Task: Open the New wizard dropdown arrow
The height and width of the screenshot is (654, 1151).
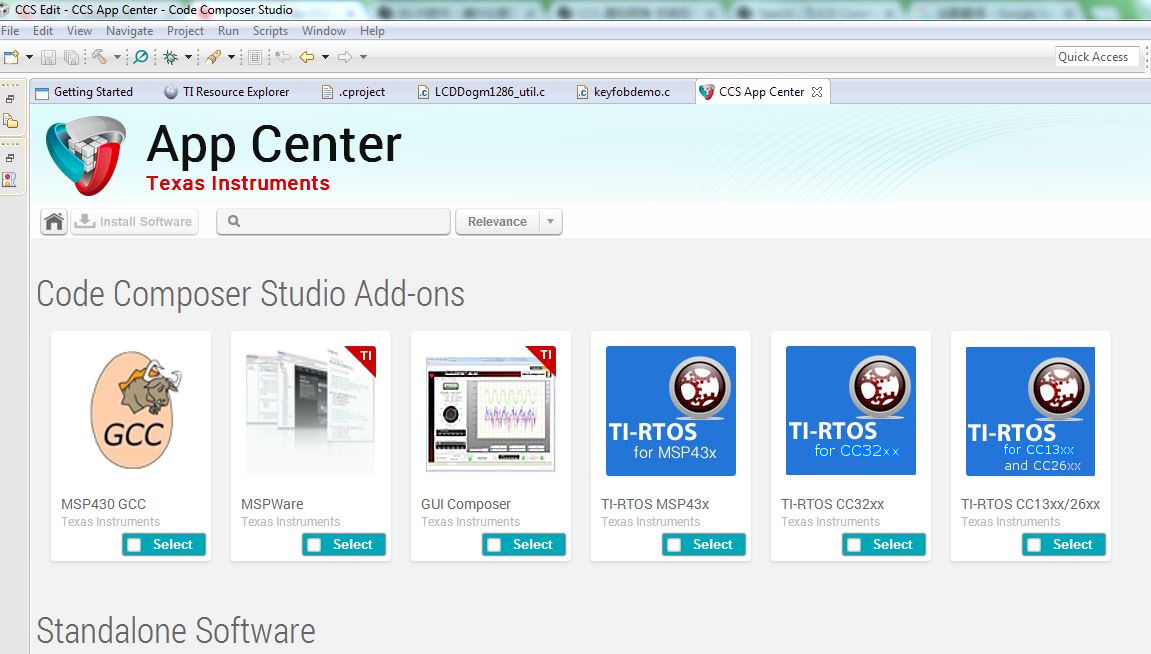Action: tap(29, 57)
